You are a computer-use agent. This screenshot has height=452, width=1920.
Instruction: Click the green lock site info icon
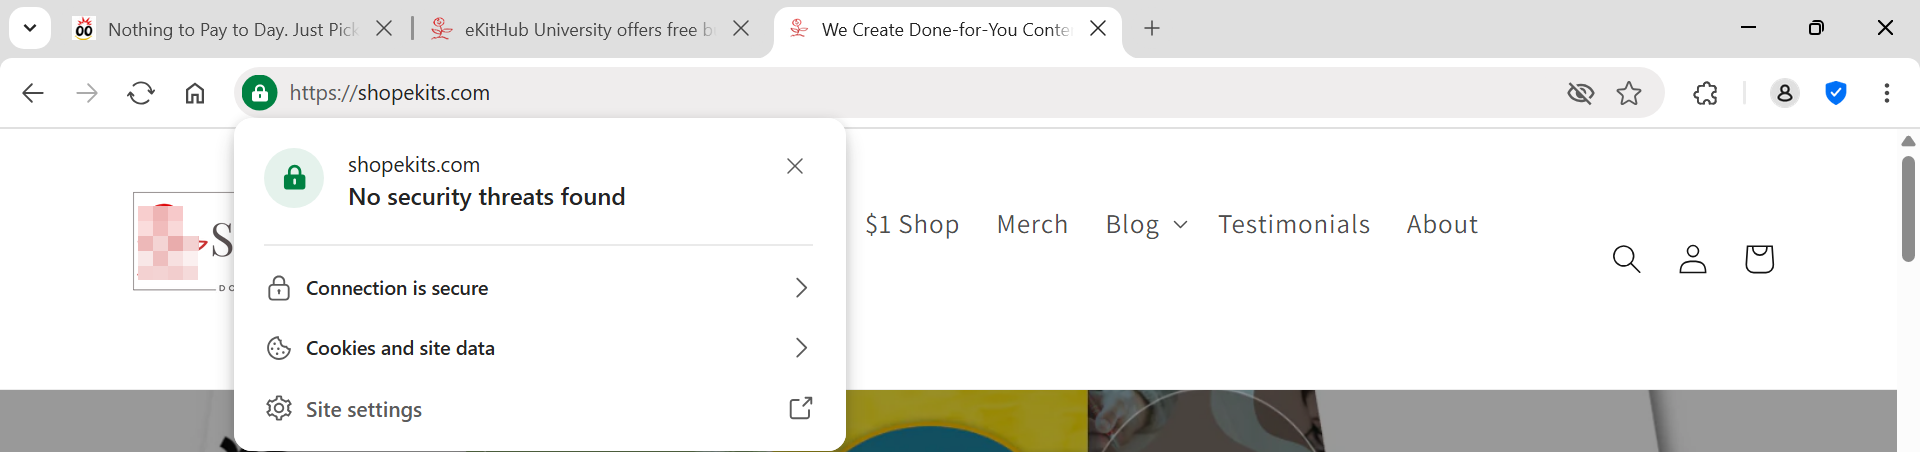[x=259, y=93]
